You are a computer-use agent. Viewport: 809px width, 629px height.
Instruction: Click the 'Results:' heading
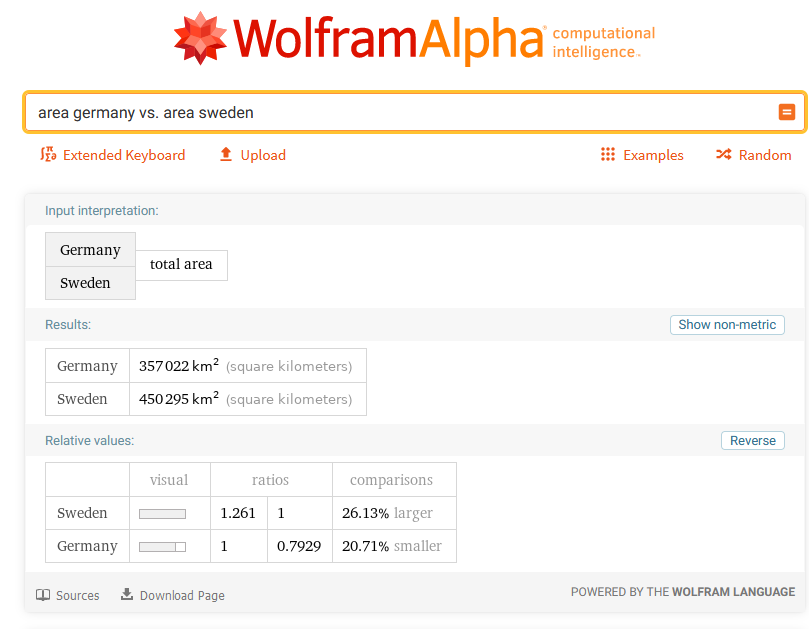coord(68,325)
